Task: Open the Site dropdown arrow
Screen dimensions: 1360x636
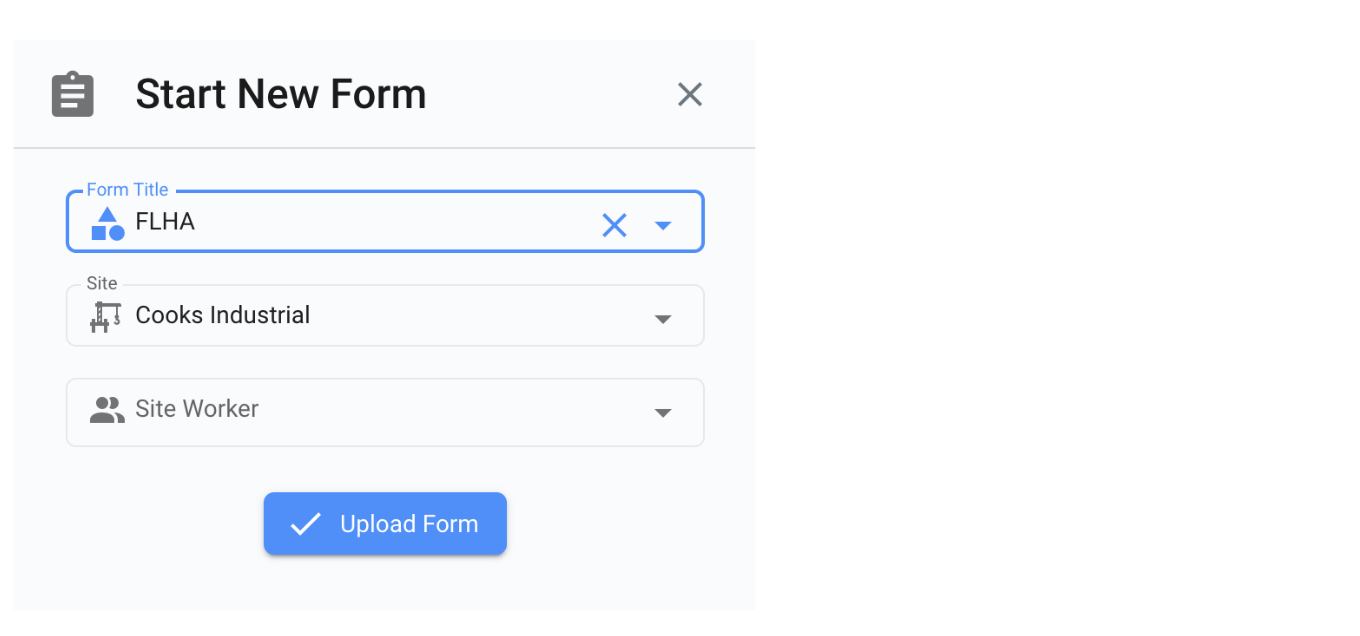Action: click(x=662, y=319)
